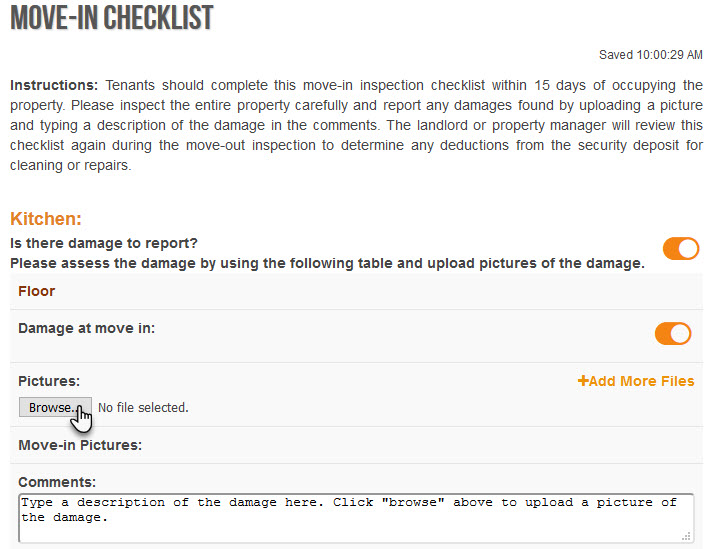The height and width of the screenshot is (549, 711).
Task: Click the instructions paragraph about security deposit
Action: pyautogui.click(x=356, y=125)
